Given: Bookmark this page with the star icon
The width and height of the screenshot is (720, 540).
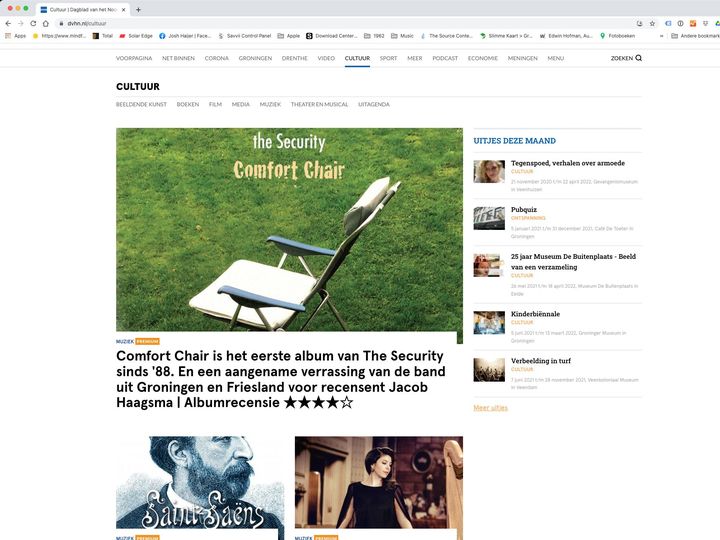Looking at the screenshot, I should (x=652, y=23).
